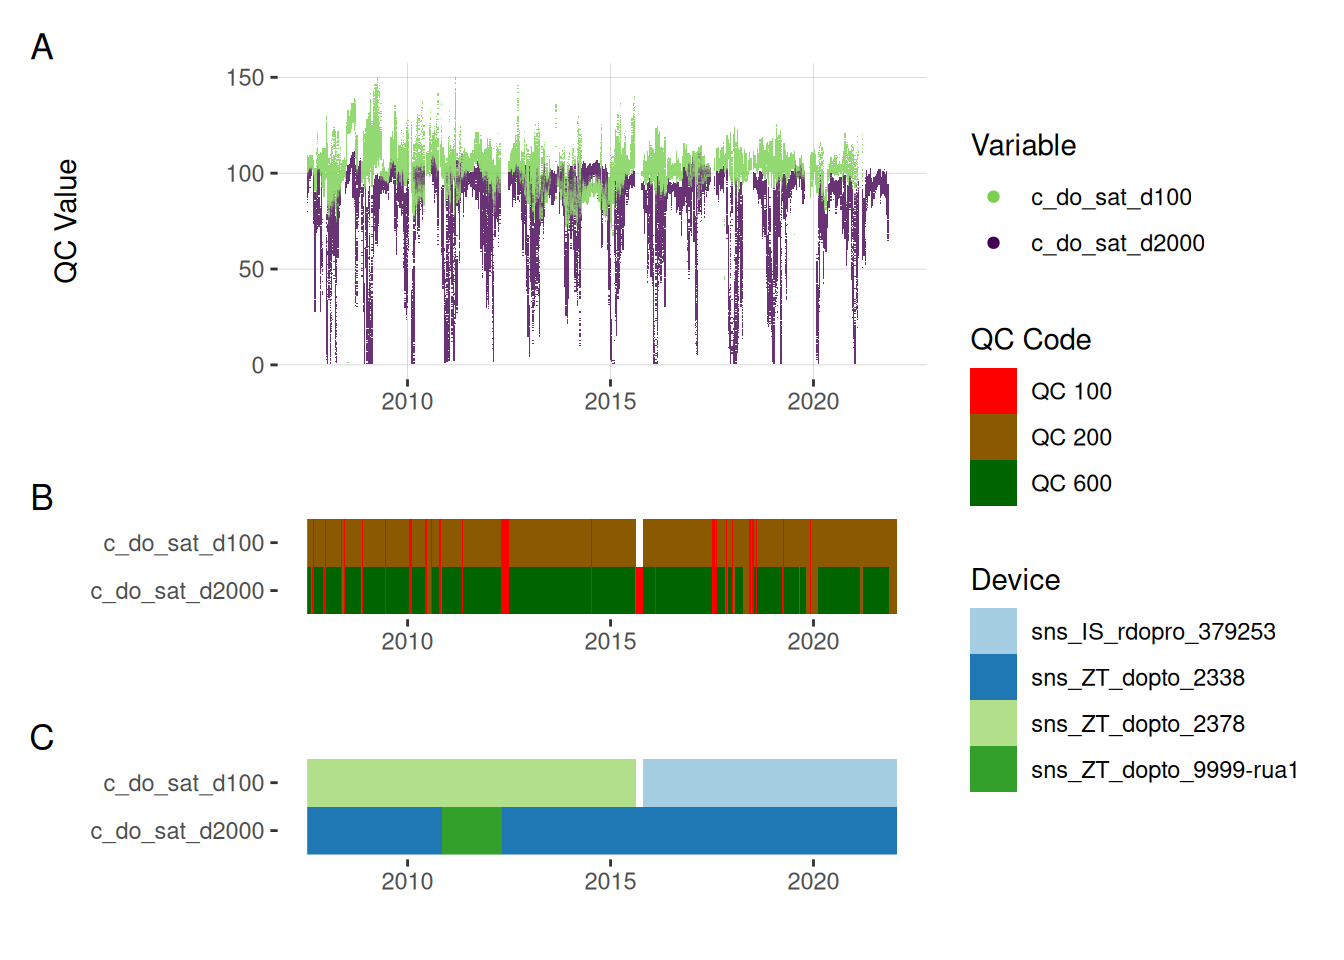Click the QC Value y-axis title

pyautogui.click(x=66, y=221)
